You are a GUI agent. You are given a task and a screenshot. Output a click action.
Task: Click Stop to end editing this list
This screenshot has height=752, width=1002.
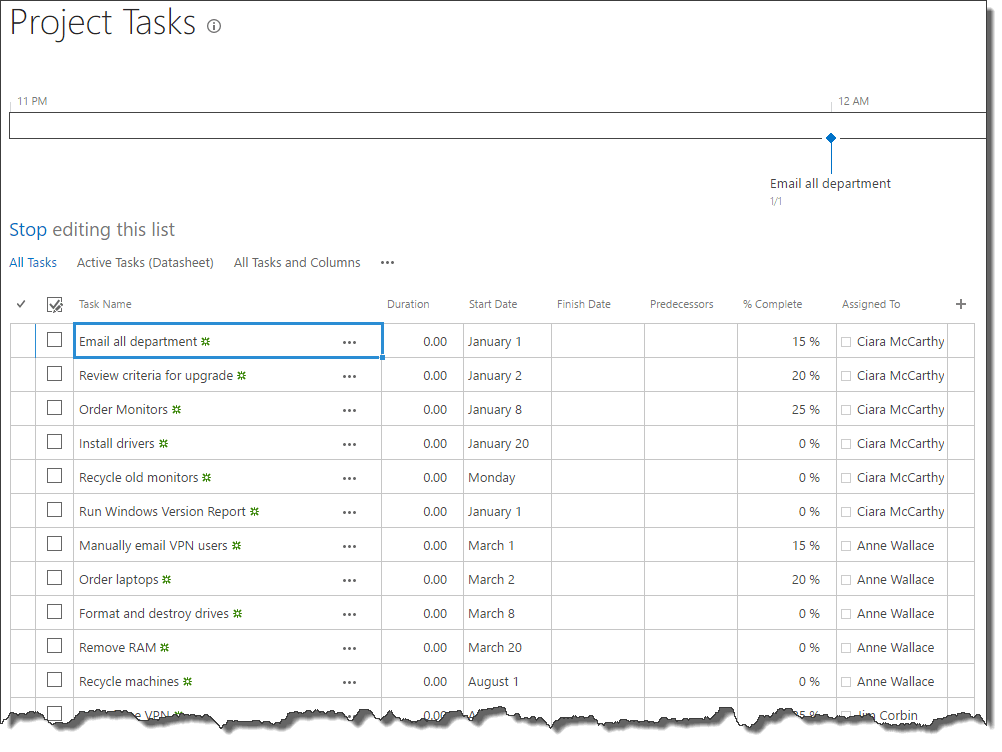coord(28,230)
